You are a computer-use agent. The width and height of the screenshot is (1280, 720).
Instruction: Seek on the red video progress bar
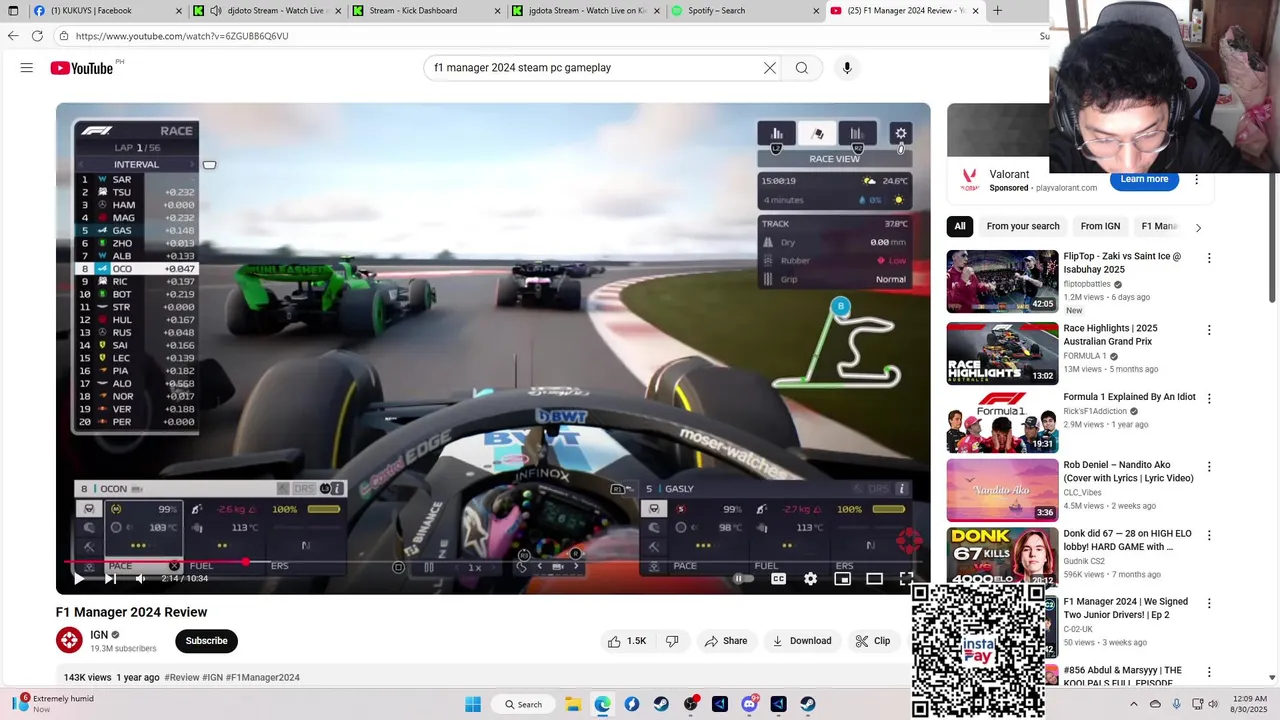click(493, 562)
